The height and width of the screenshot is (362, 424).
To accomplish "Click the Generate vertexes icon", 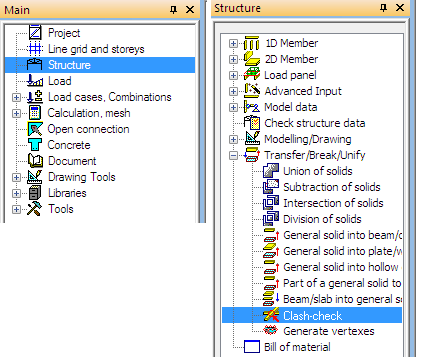I will click(270, 331).
